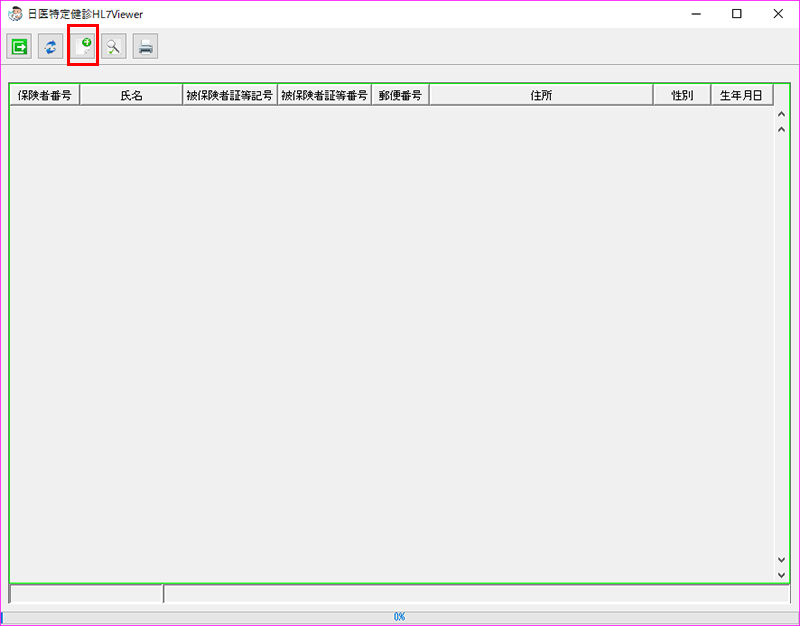Image resolution: width=800 pixels, height=626 pixels.
Task: Click the HL7Viewer app icon in title bar
Action: (14, 14)
